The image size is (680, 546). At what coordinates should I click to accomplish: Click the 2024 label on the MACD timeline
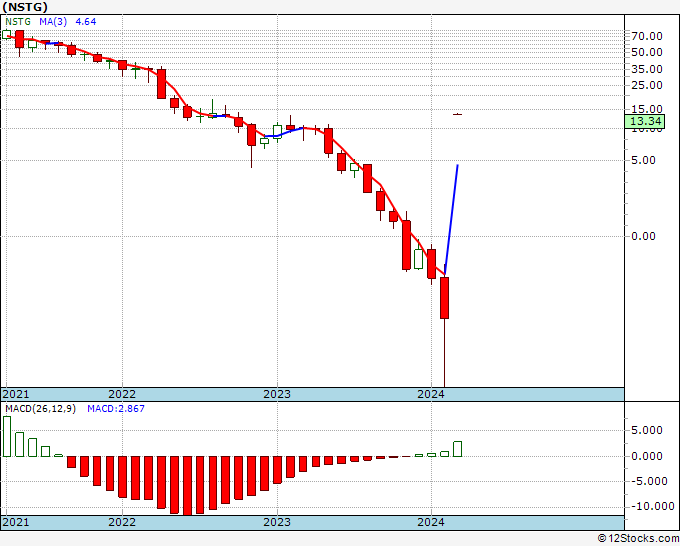pyautogui.click(x=431, y=522)
